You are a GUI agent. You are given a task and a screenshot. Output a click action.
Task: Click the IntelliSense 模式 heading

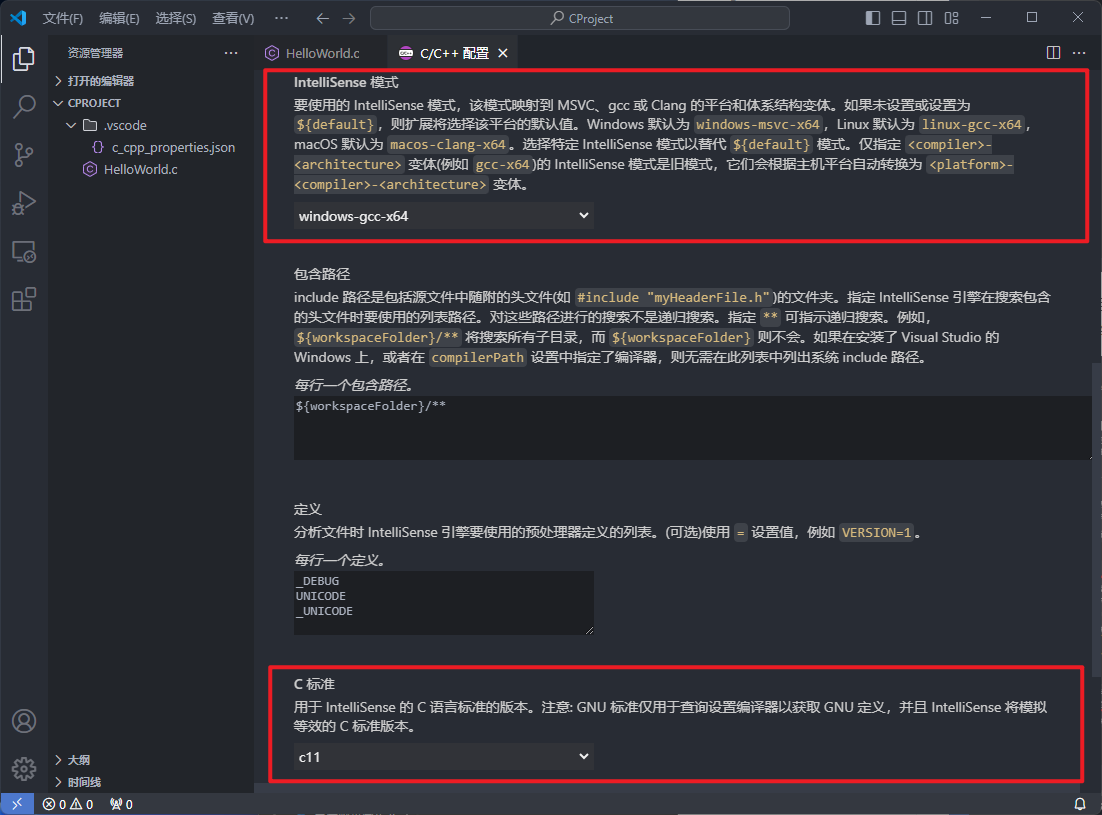coord(346,83)
